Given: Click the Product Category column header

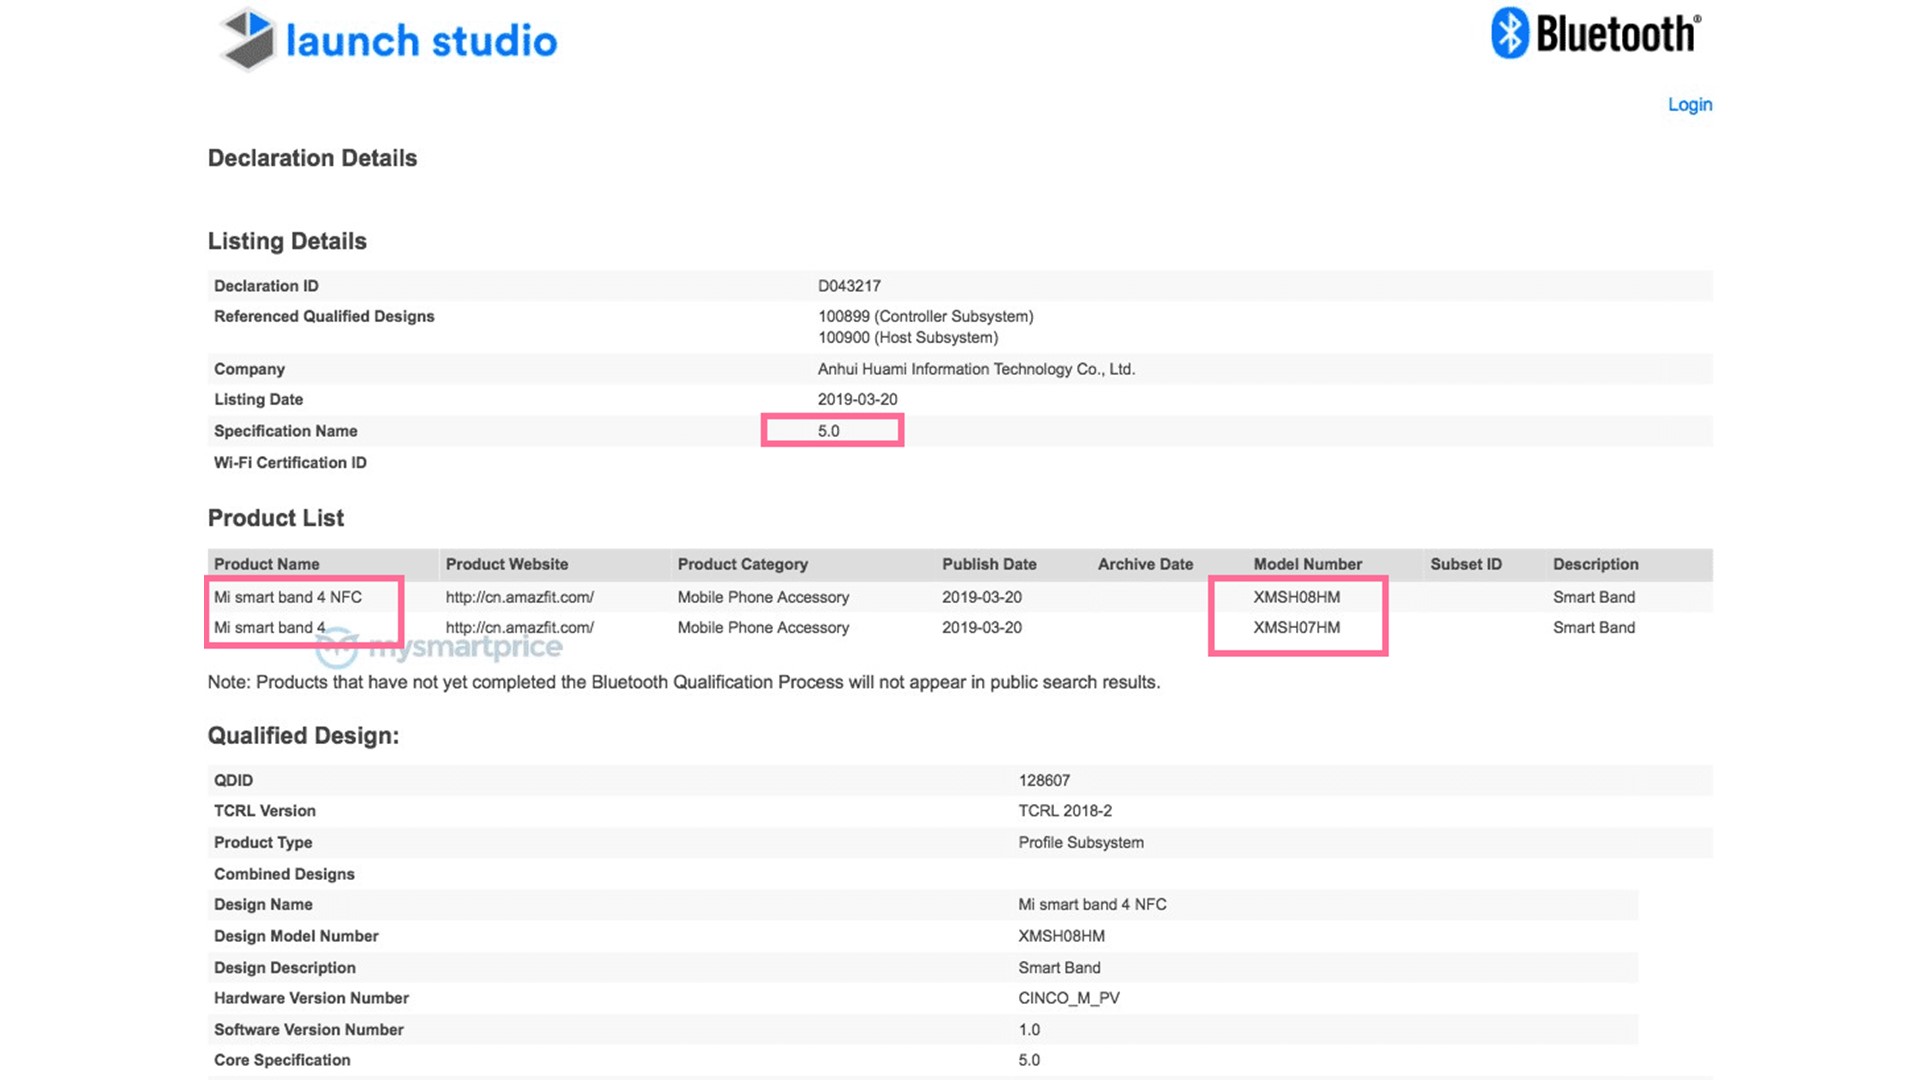Looking at the screenshot, I should pos(742,564).
